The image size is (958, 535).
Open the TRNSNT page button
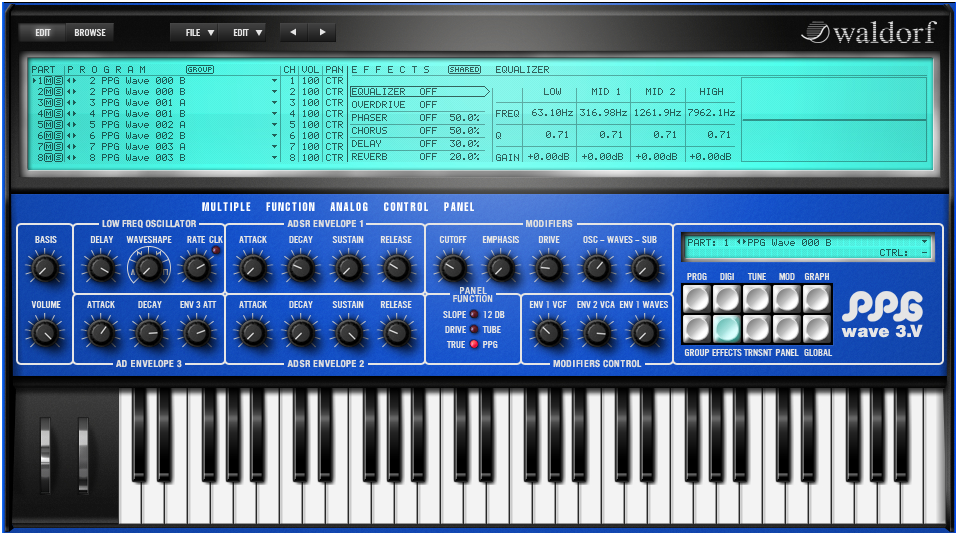click(756, 329)
